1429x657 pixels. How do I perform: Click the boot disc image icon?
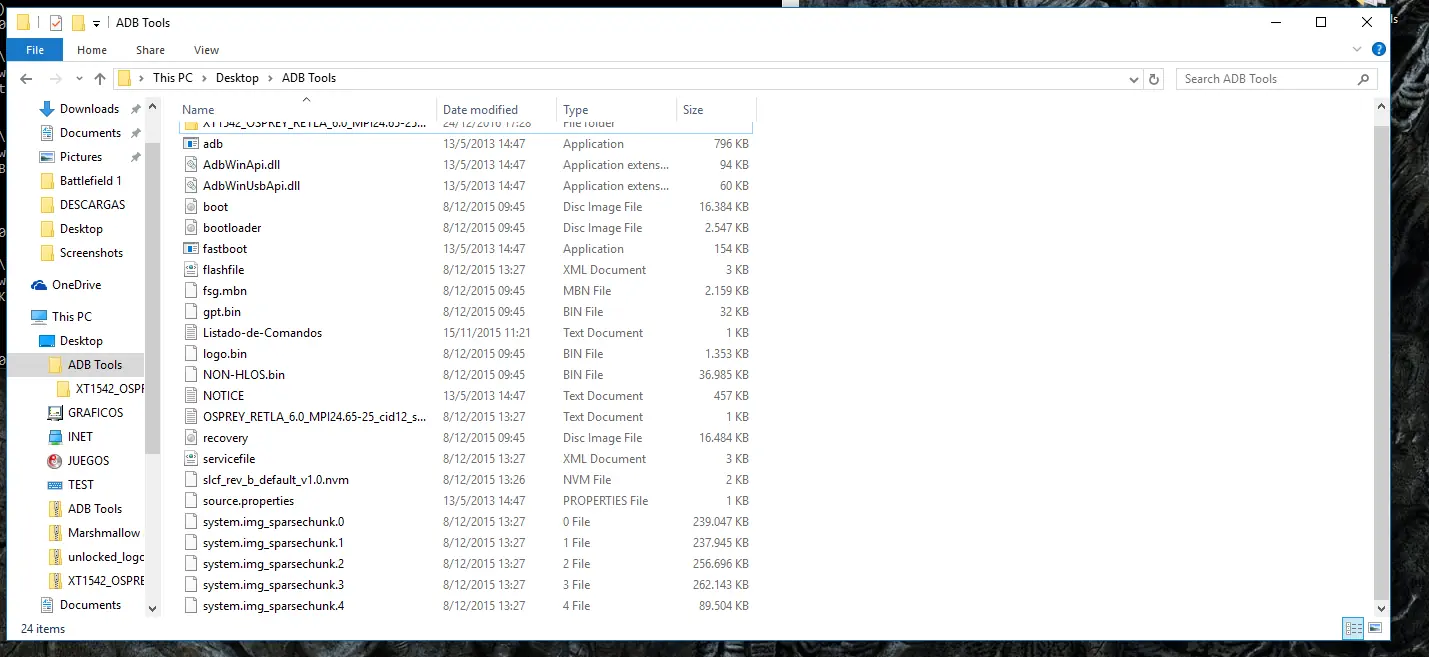click(192, 207)
